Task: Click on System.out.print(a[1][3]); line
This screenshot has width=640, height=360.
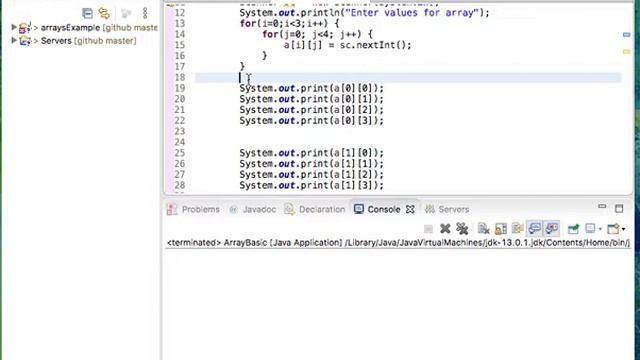Action: point(311,185)
